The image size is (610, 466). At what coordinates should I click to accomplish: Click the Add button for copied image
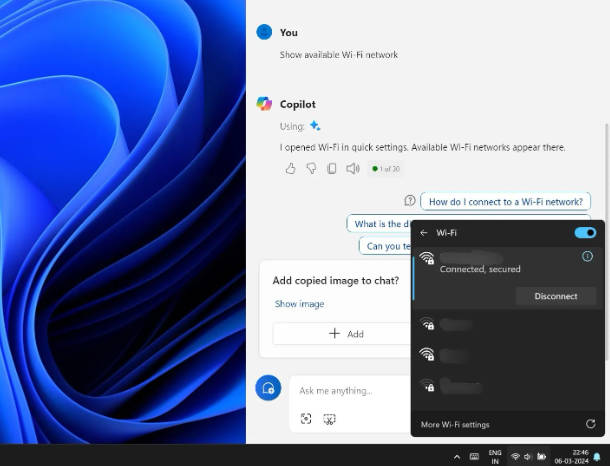click(x=342, y=334)
